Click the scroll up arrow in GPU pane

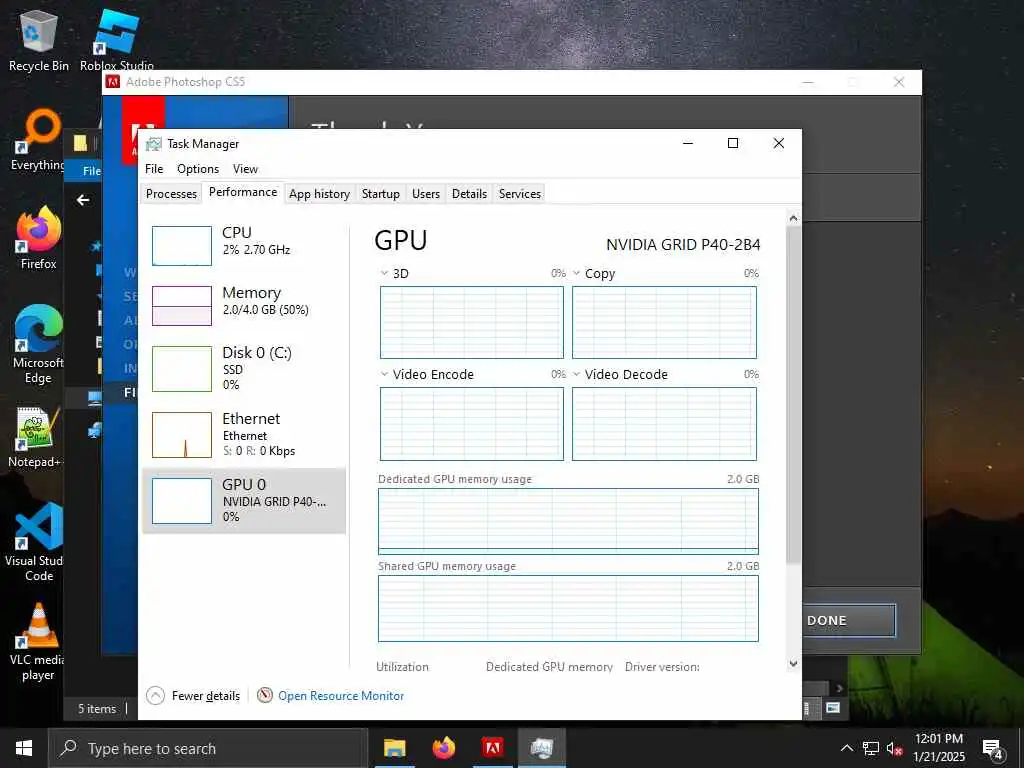[793, 218]
